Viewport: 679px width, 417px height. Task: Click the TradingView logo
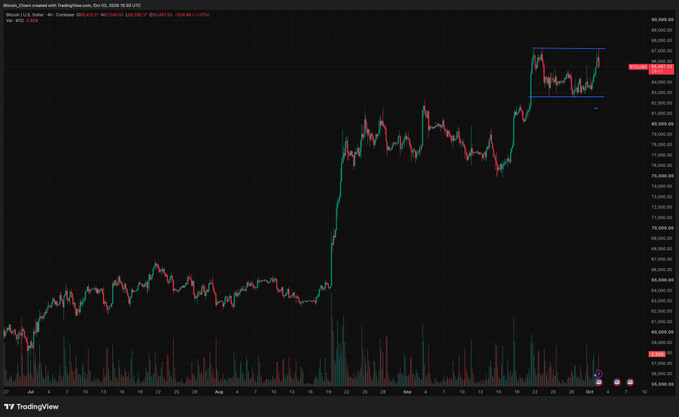31,407
